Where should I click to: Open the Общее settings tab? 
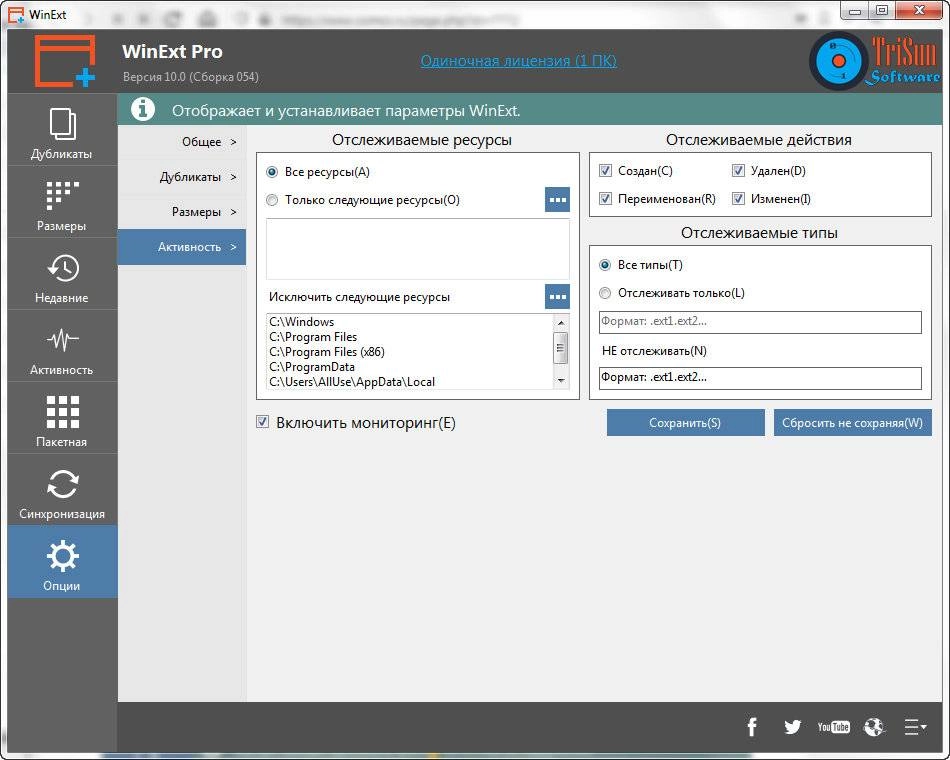182,142
